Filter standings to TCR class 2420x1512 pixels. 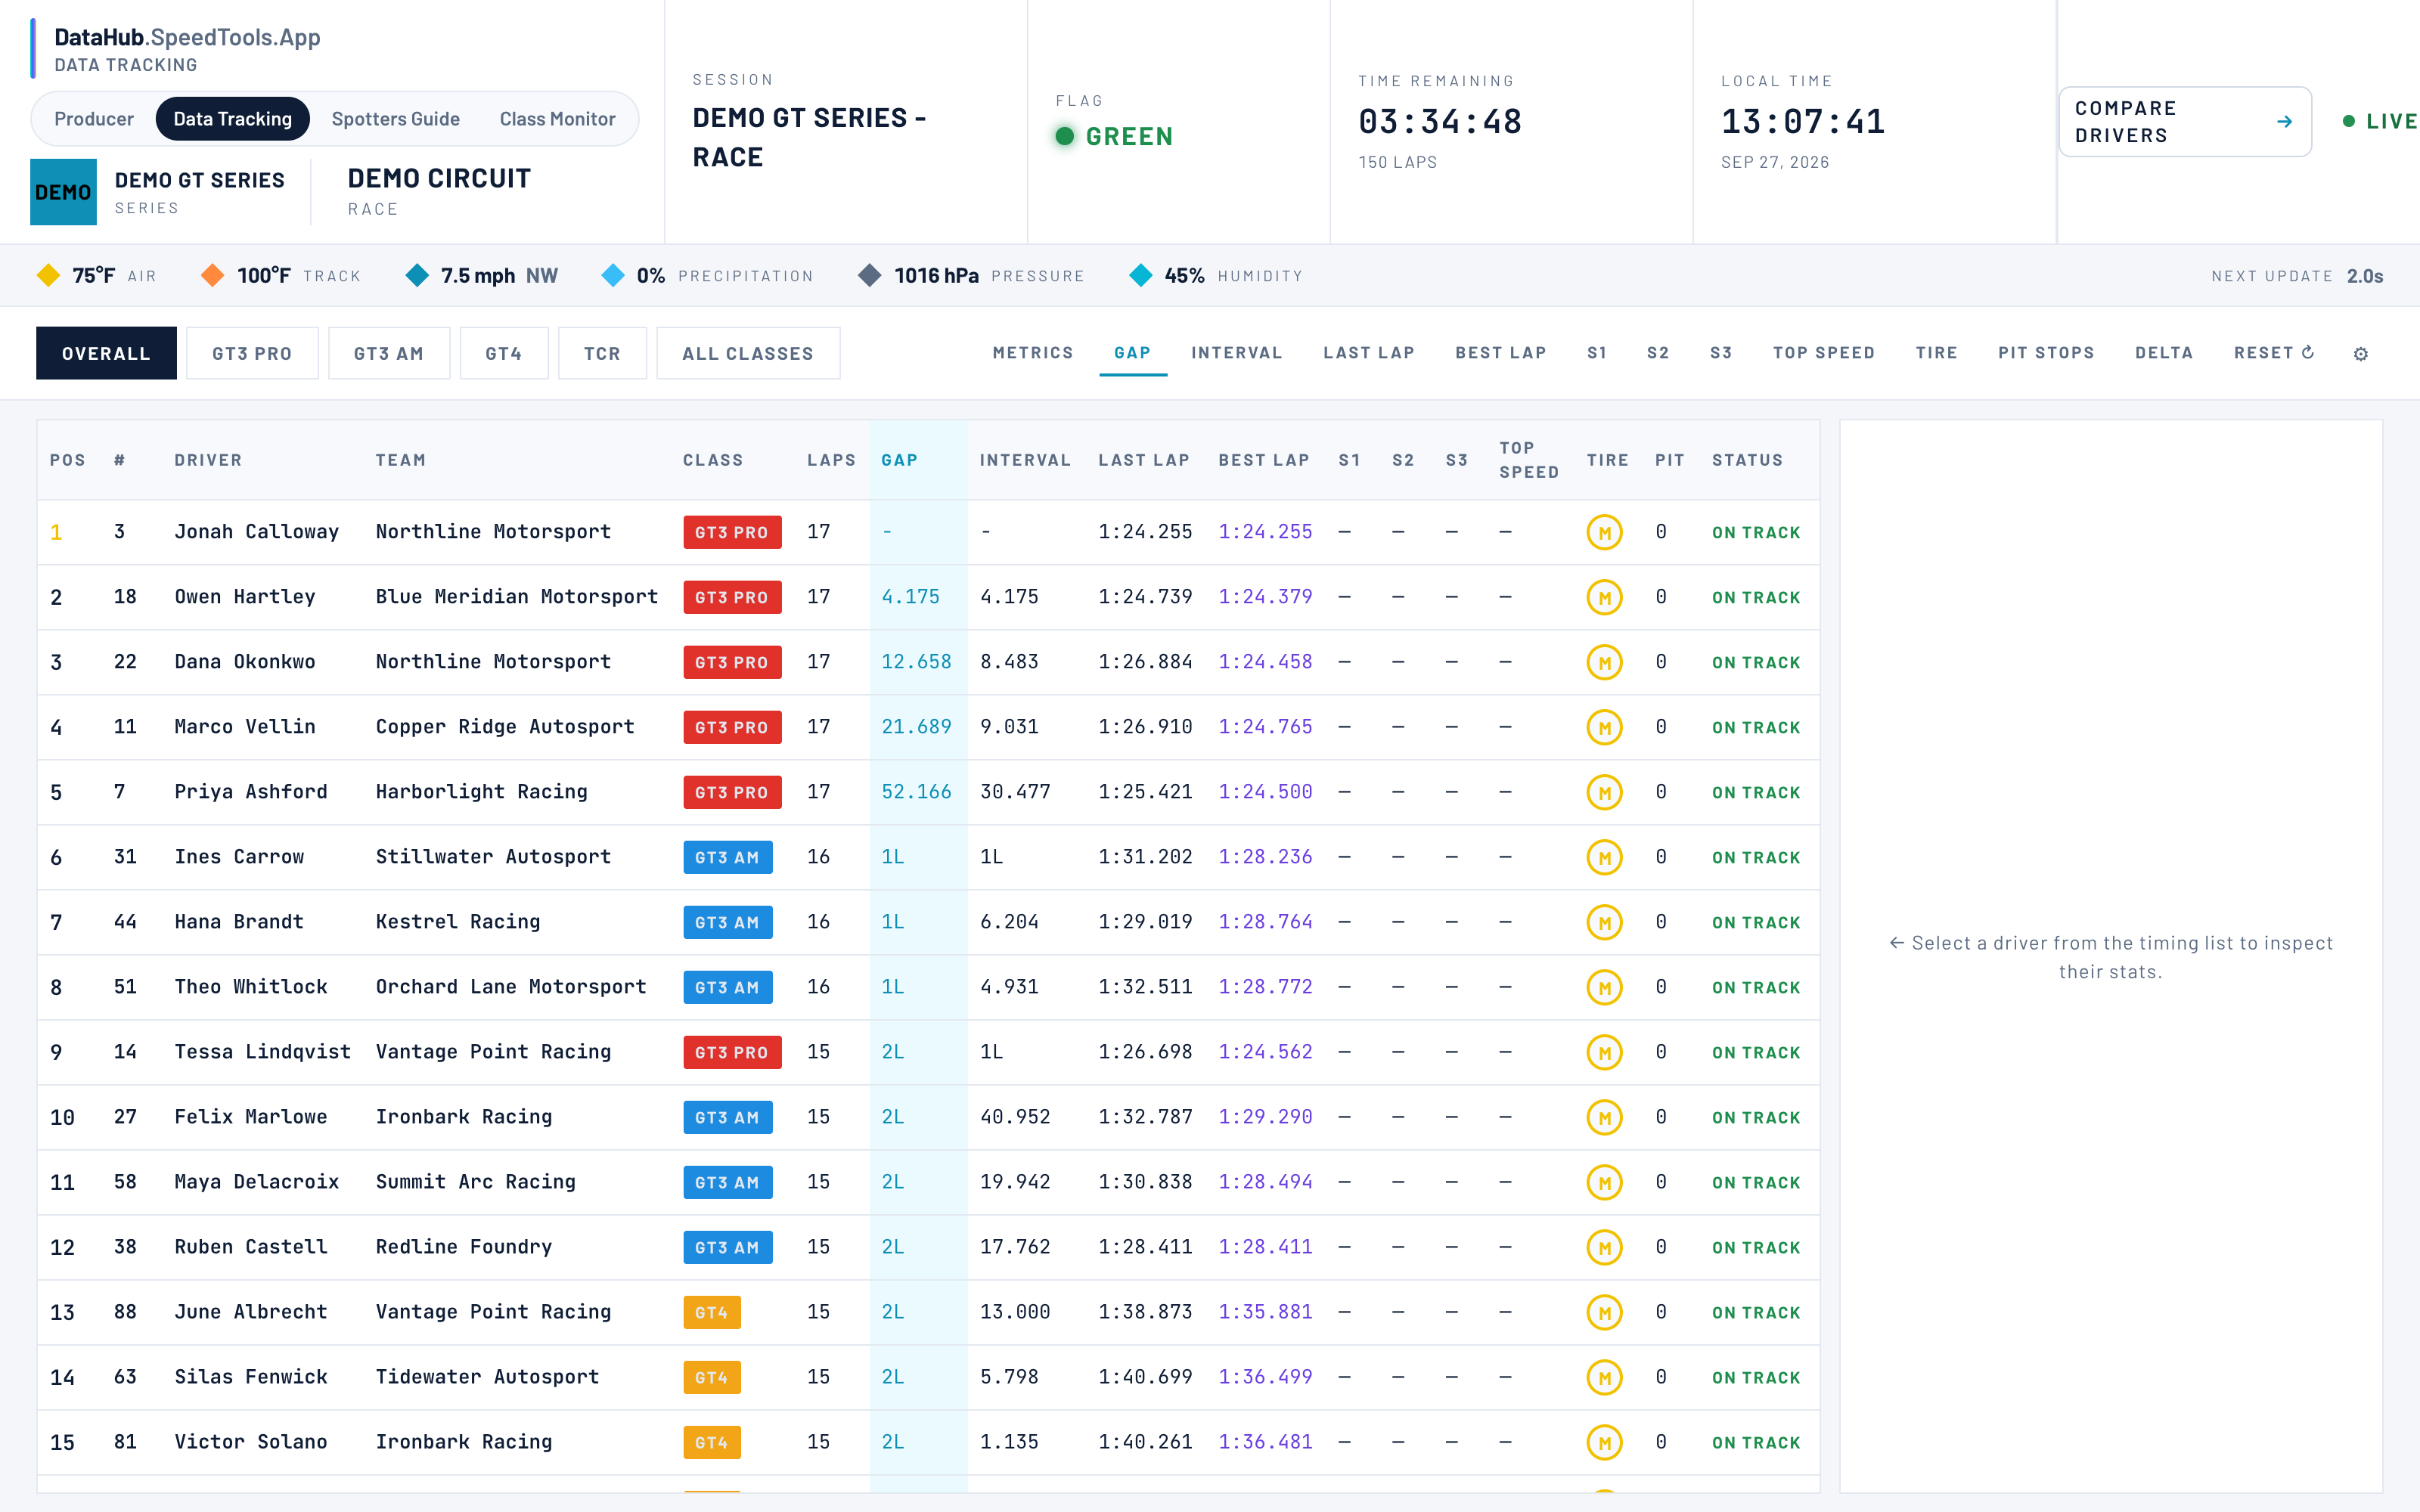(x=602, y=353)
